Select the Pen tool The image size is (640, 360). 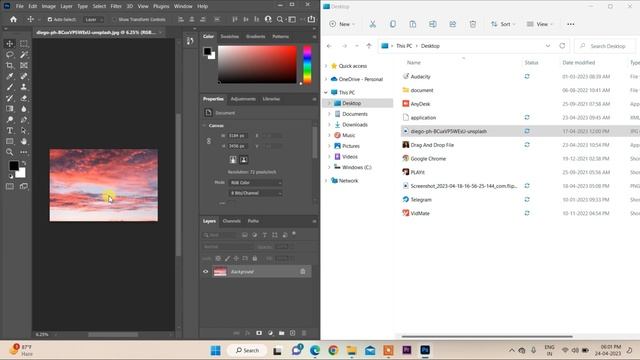pos(24,120)
